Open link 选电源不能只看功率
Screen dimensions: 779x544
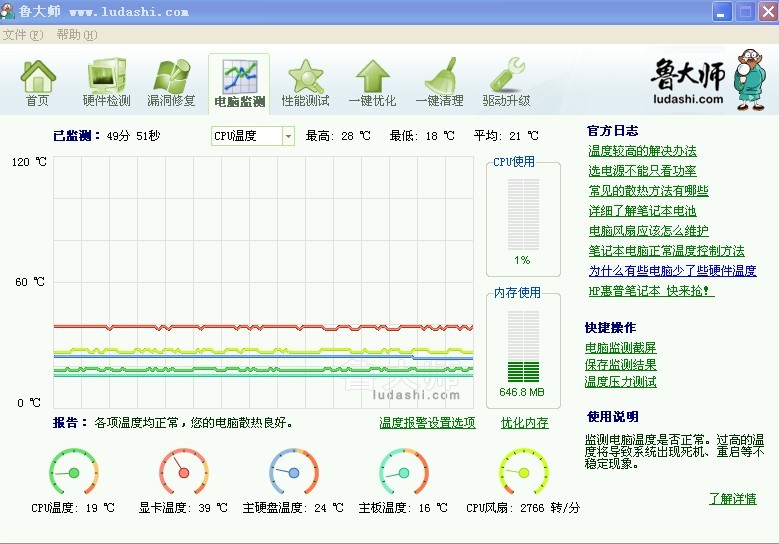point(642,171)
